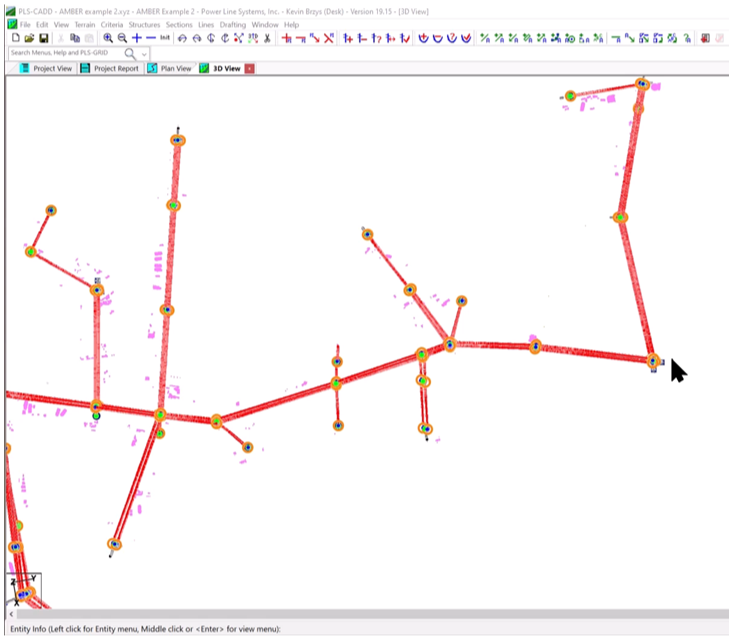Click the search magnifier icon
The image size is (732, 637).
(x=130, y=53)
